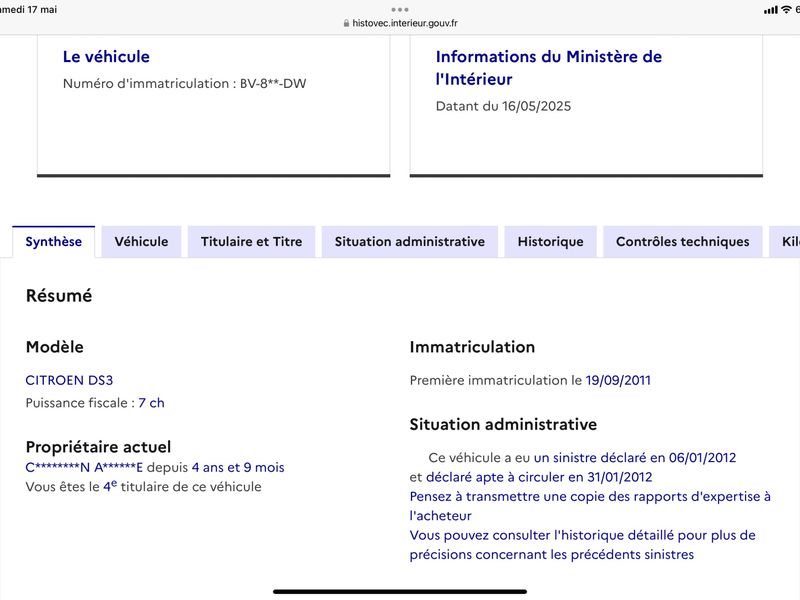The width and height of the screenshot is (800, 600).
Task: Click 'Numéro d'immatriculation : BV-8**-DW' text
Action: click(x=184, y=84)
